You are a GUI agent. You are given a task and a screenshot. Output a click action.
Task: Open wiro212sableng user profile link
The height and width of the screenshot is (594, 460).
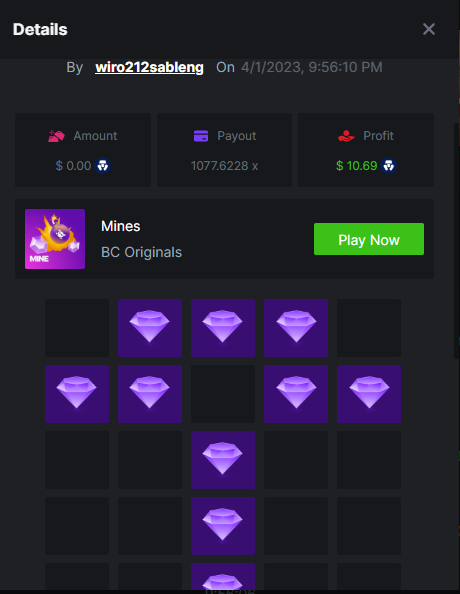pyautogui.click(x=149, y=67)
